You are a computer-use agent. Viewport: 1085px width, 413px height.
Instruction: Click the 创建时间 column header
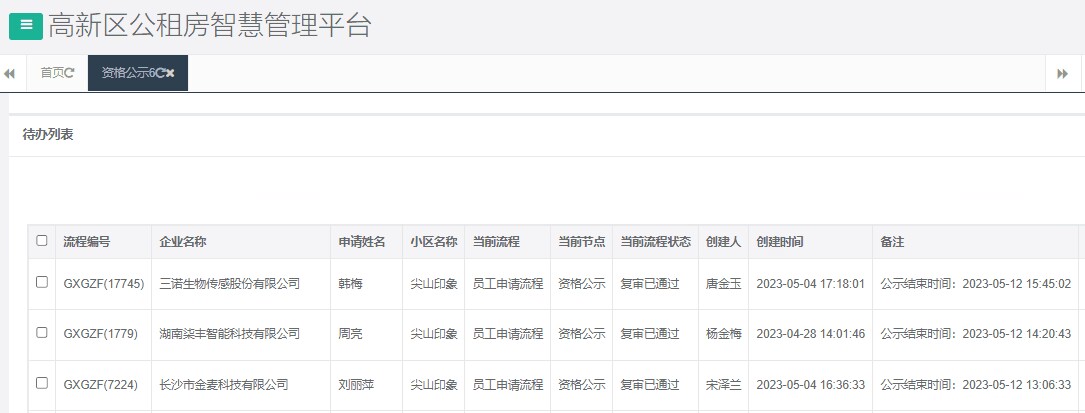pos(780,242)
